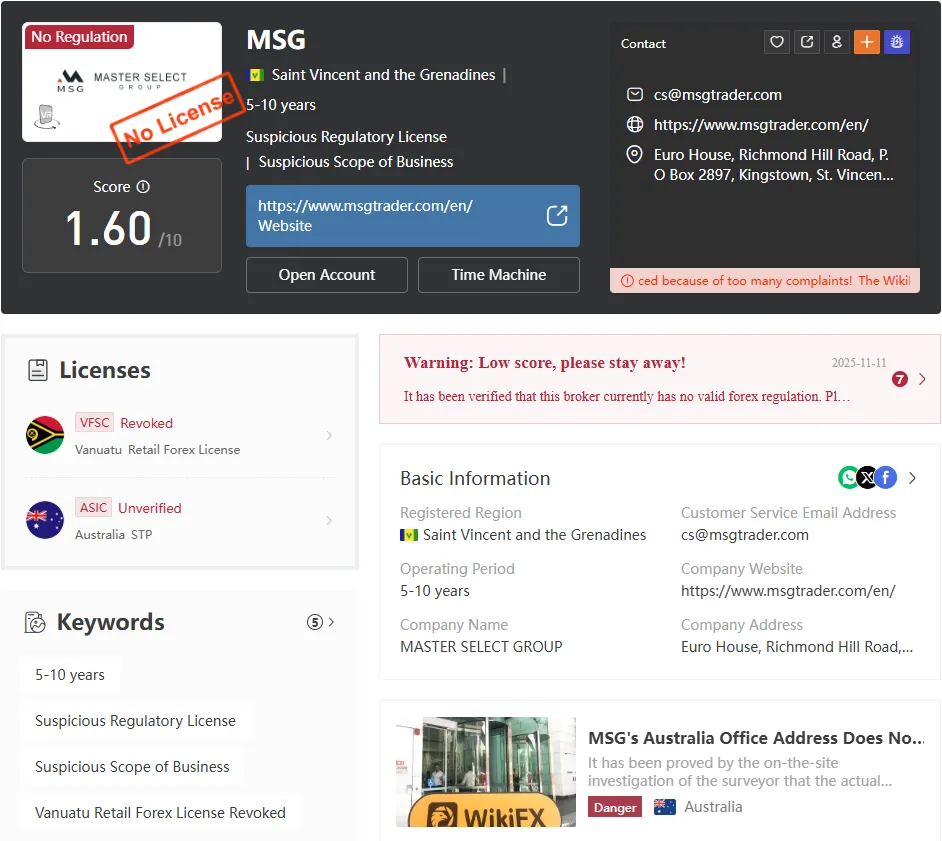Viewport: 942px width, 841px height.
Task: Click the Licenses document icon
Action: pyautogui.click(x=38, y=370)
